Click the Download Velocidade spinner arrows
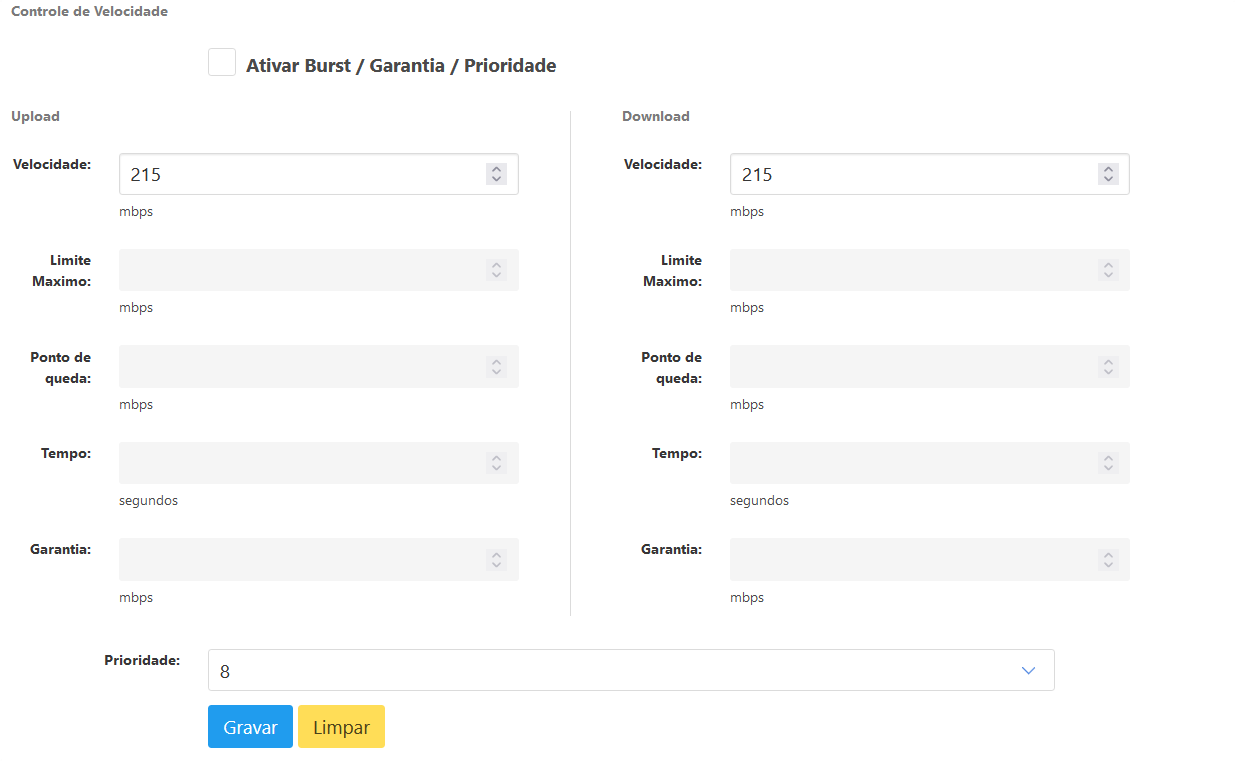This screenshot has height=761, width=1235. pos(1107,174)
